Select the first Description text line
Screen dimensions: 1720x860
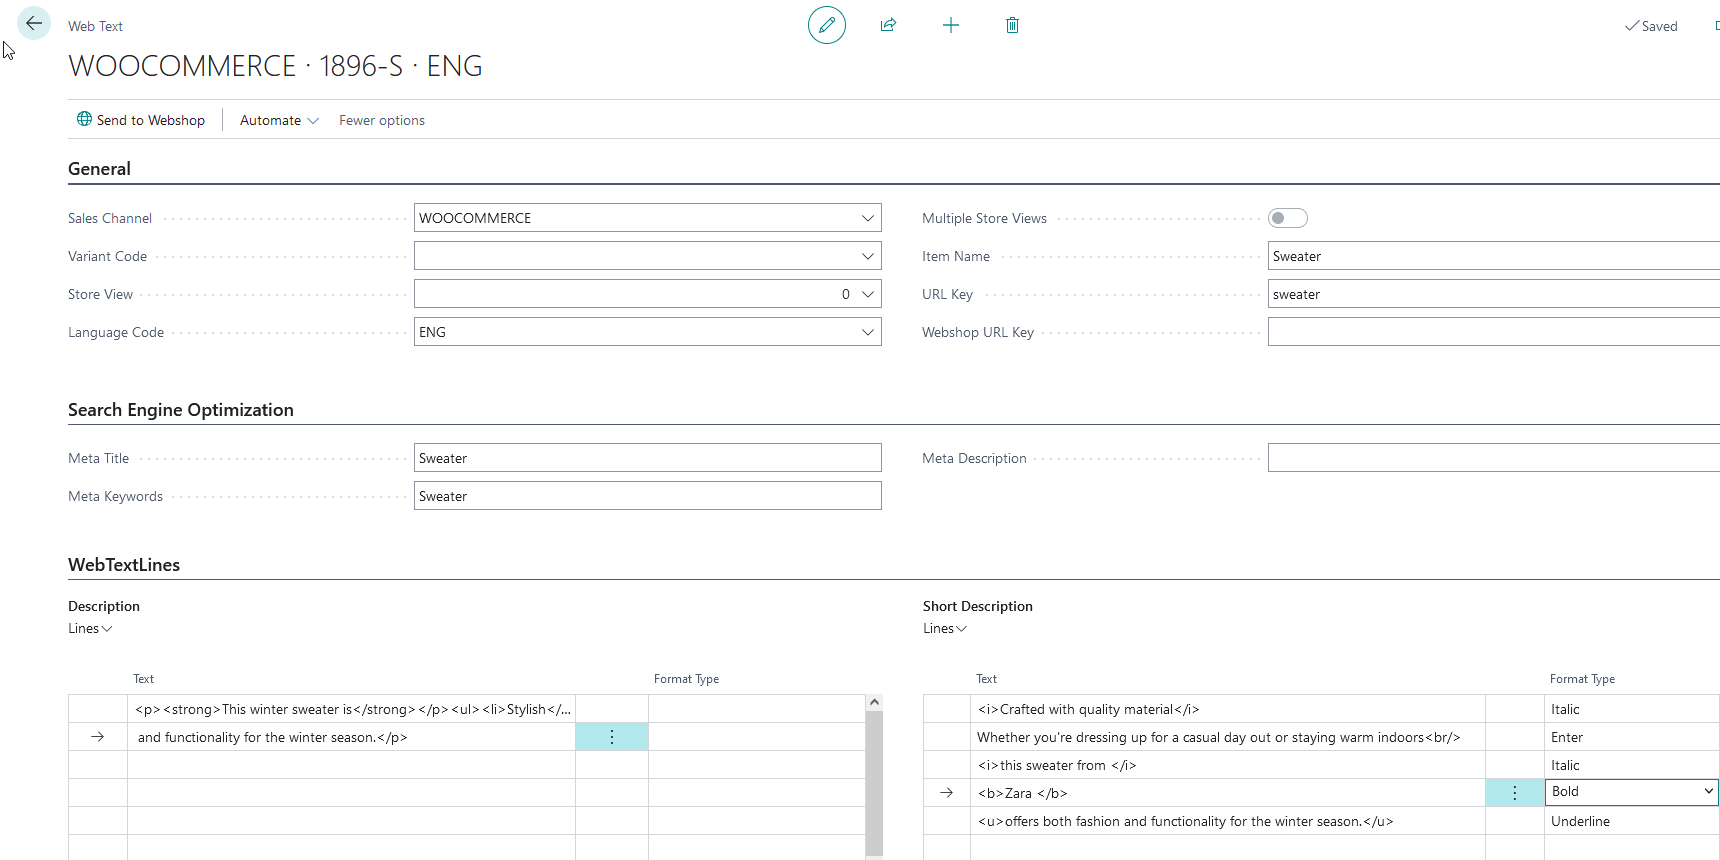click(352, 709)
